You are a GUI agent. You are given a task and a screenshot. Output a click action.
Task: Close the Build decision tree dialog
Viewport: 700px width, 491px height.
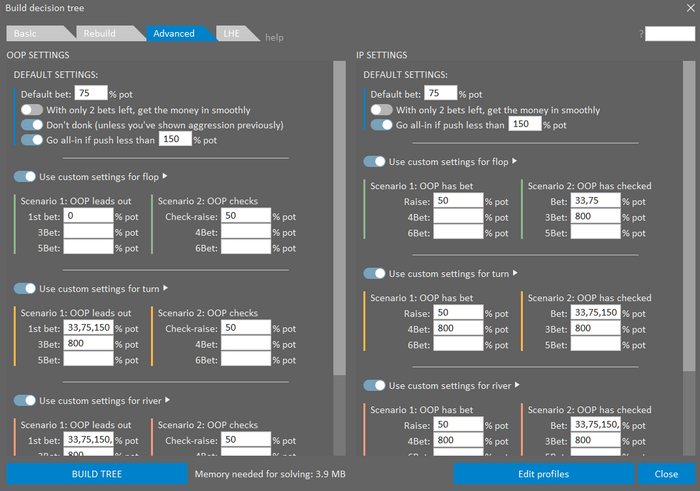click(x=690, y=8)
